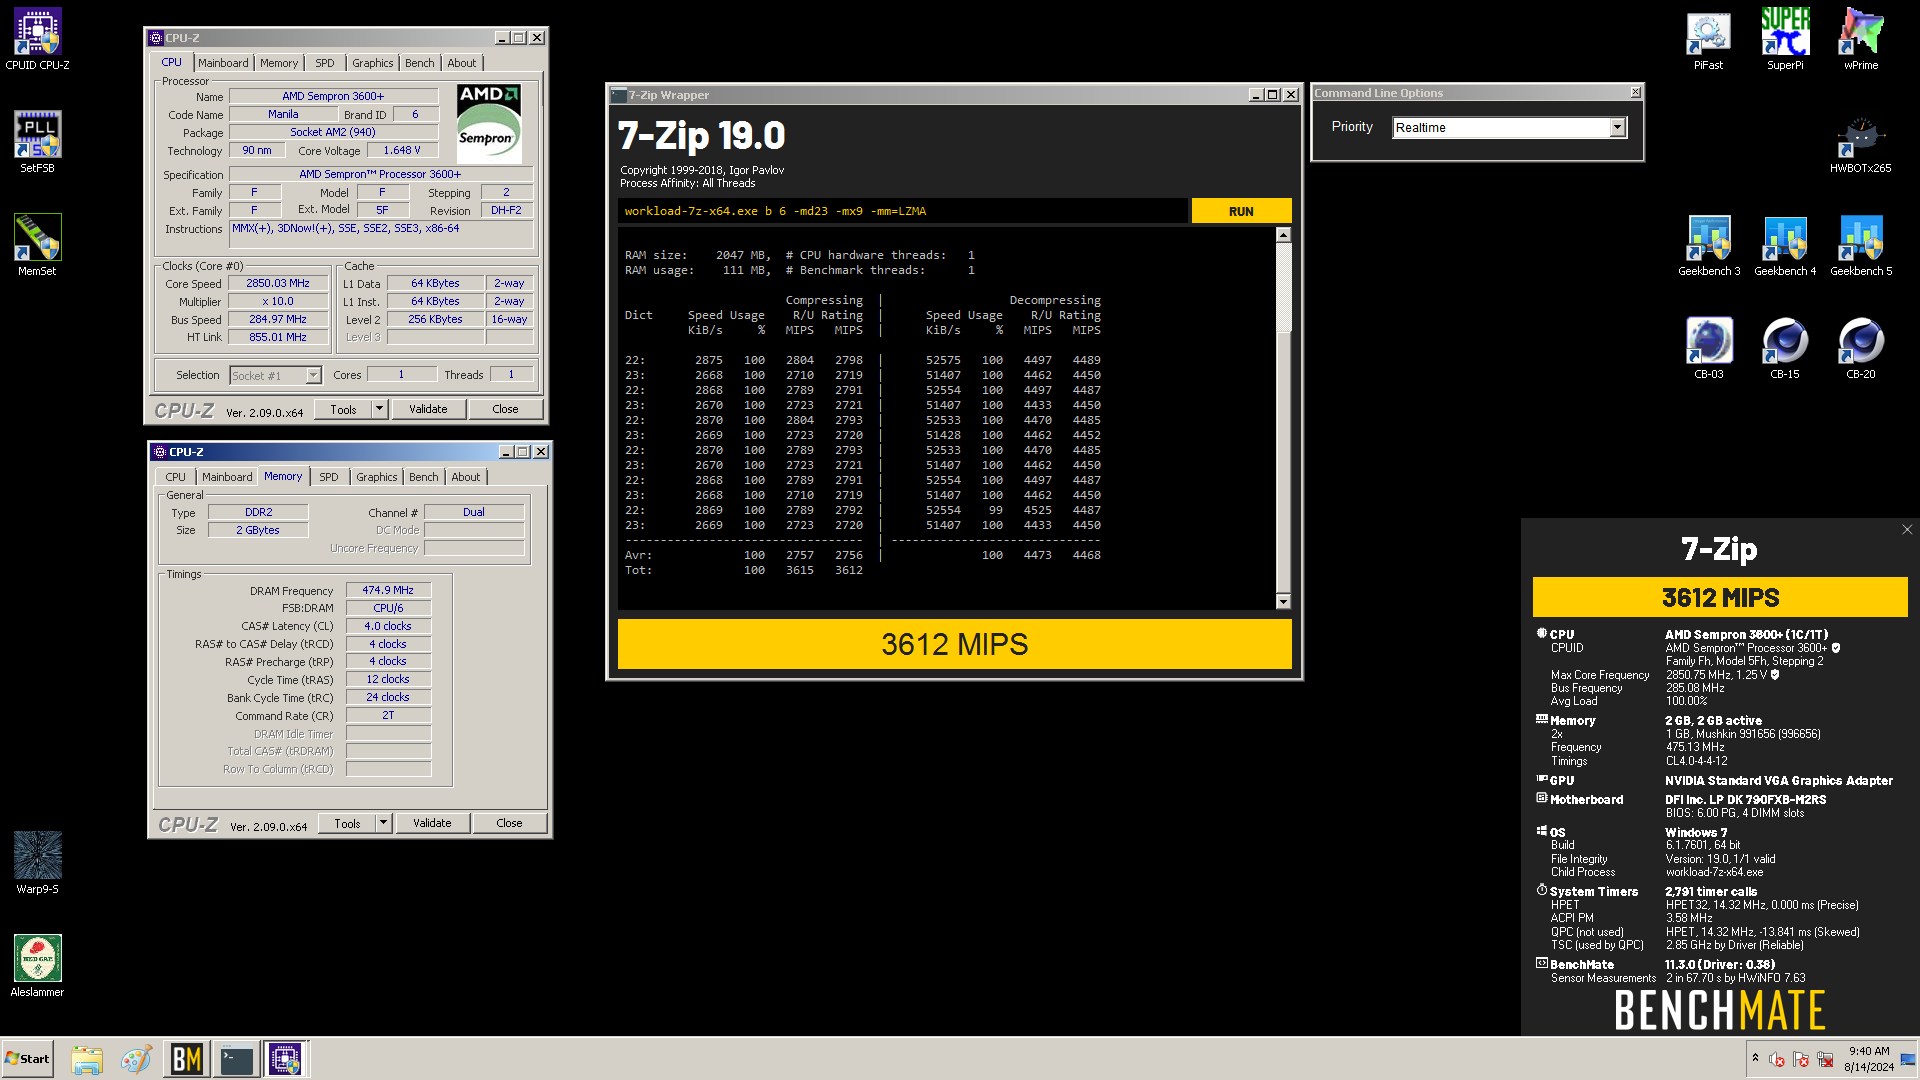Image resolution: width=1920 pixels, height=1080 pixels.
Task: Open Geekbench 3 shortcut
Action: [x=1709, y=246]
